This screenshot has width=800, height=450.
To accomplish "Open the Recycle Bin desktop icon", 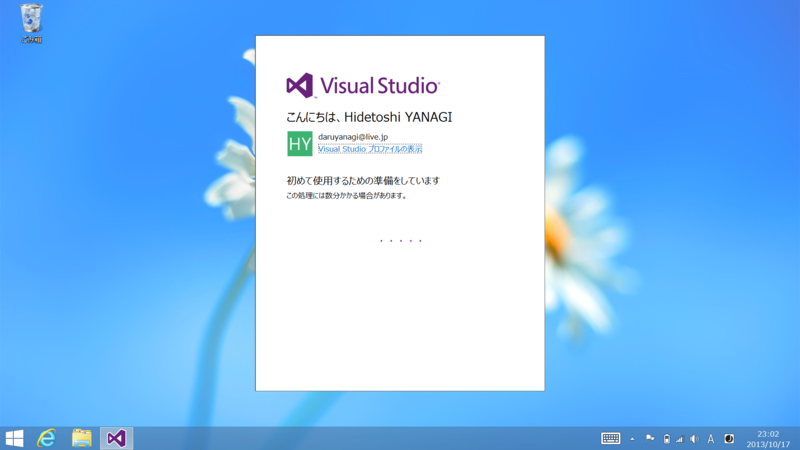I will [x=31, y=23].
